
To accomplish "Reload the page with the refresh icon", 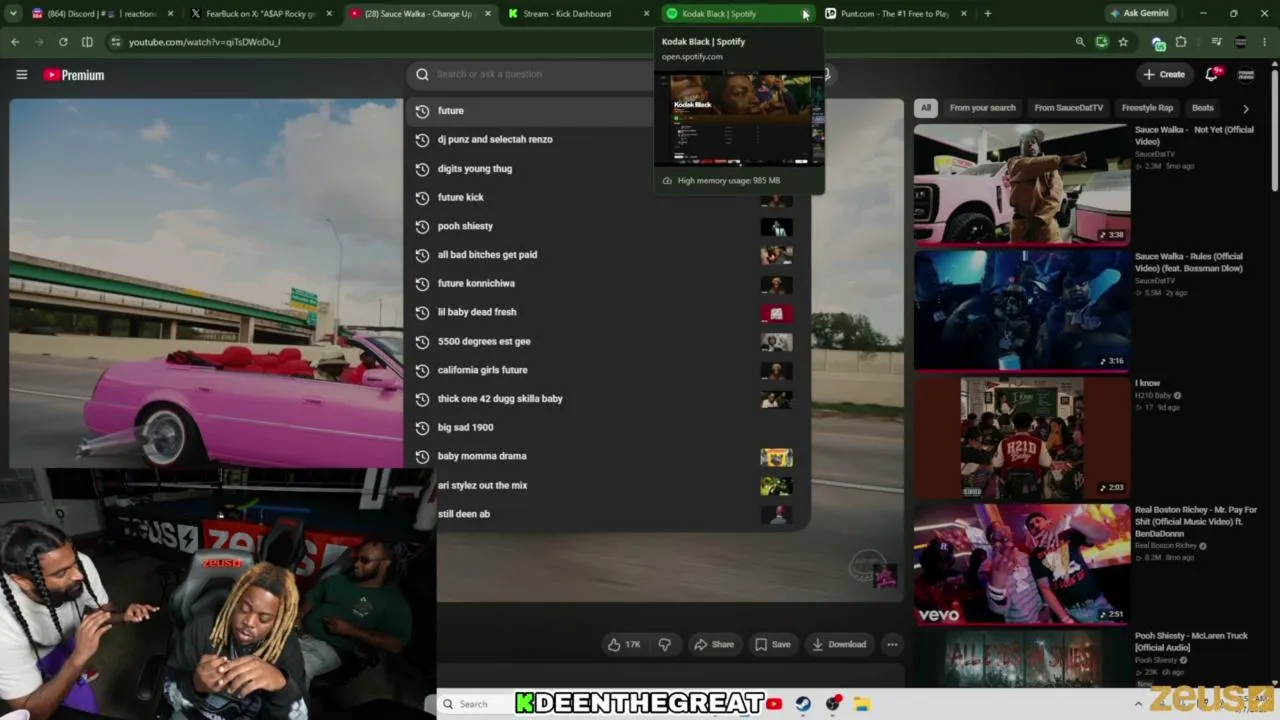I will point(63,42).
